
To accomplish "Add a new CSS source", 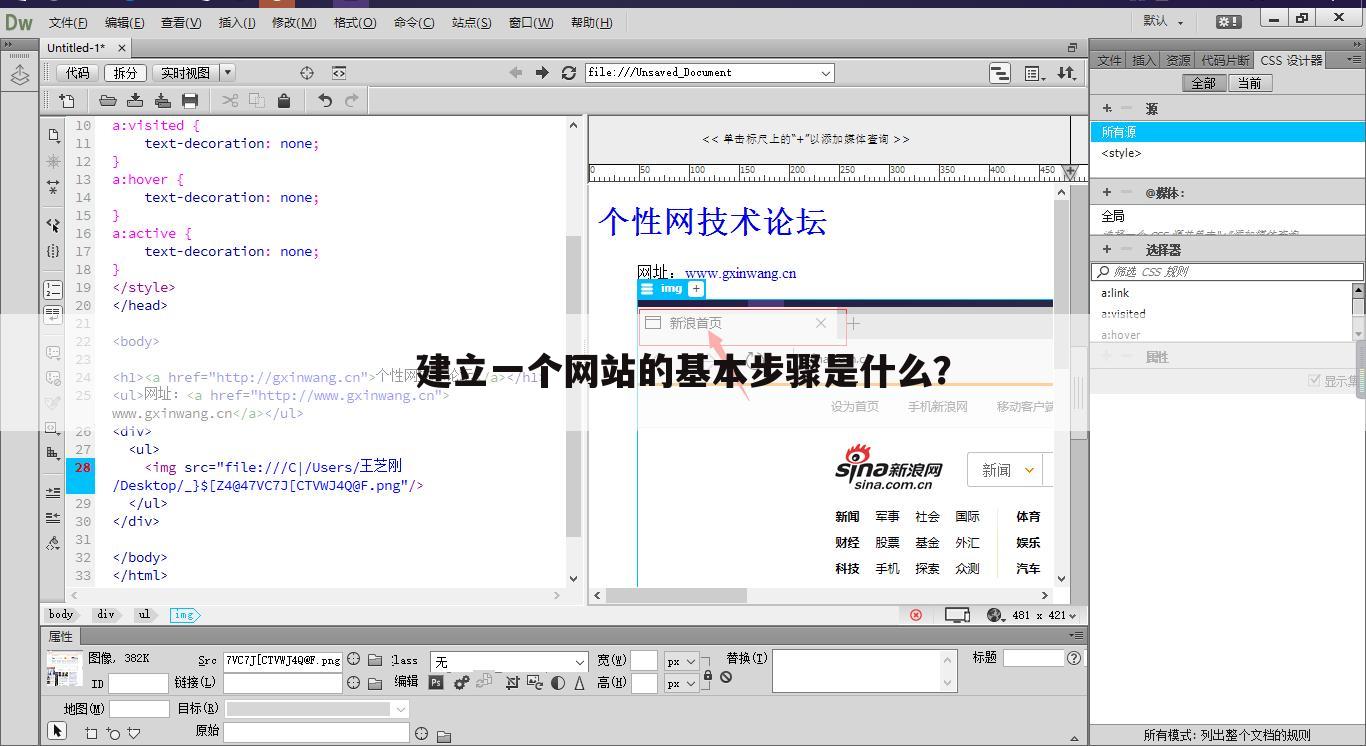I will click(1107, 108).
